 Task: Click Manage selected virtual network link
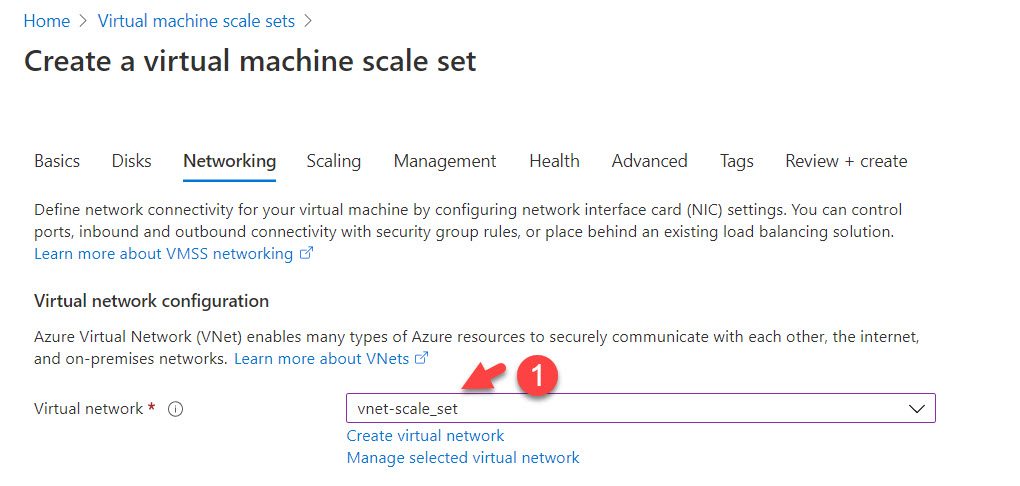(x=462, y=458)
